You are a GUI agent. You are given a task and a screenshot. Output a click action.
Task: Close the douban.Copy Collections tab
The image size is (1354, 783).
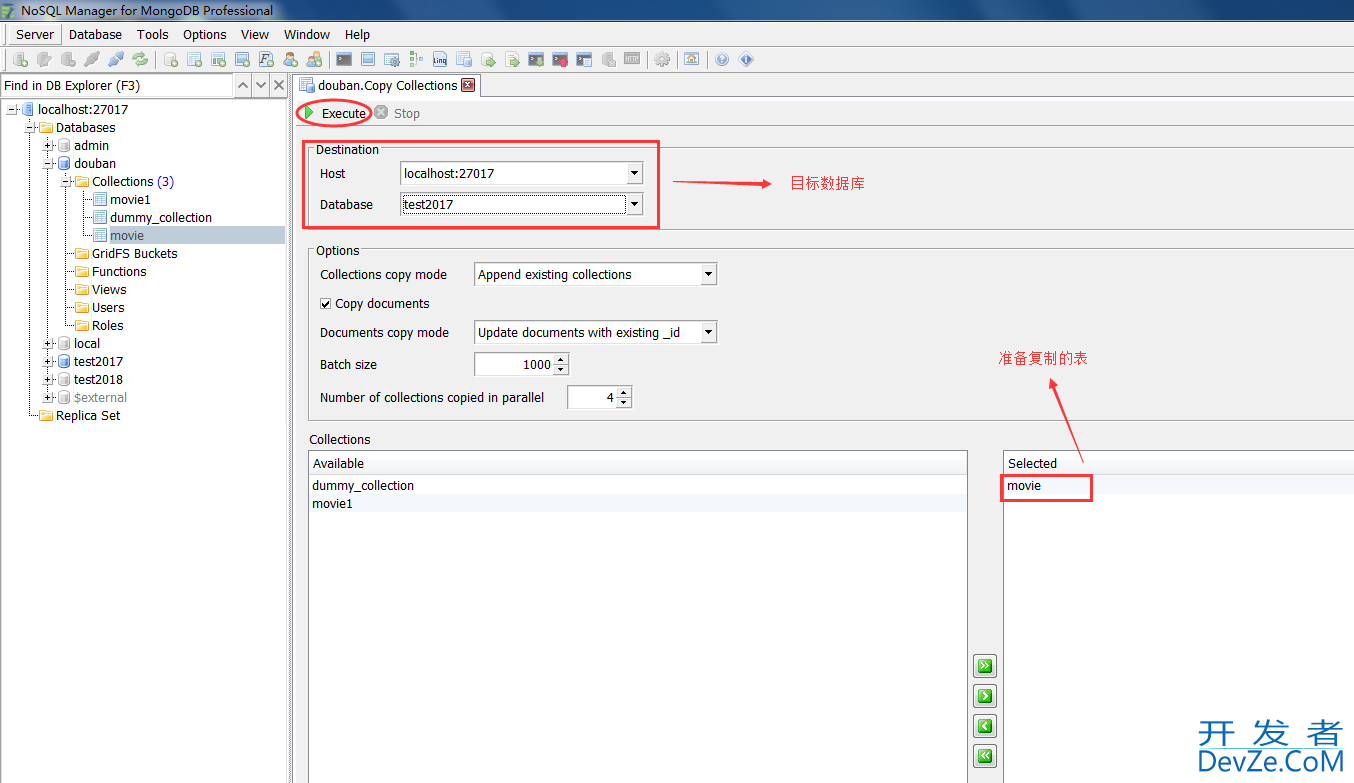[x=467, y=85]
